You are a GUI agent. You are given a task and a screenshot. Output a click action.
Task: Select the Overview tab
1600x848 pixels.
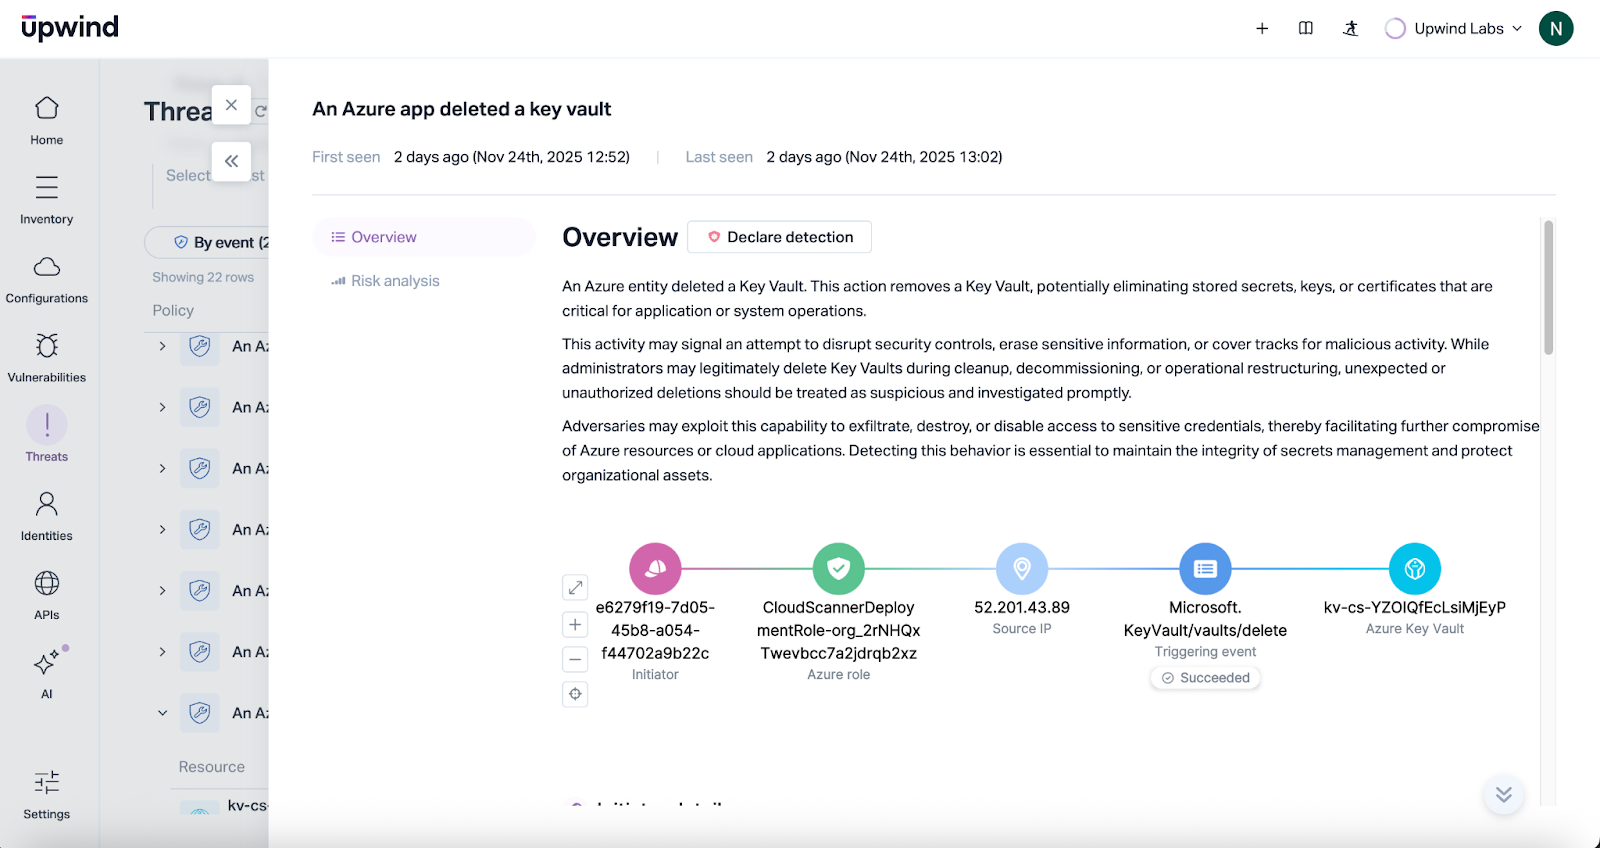click(383, 237)
